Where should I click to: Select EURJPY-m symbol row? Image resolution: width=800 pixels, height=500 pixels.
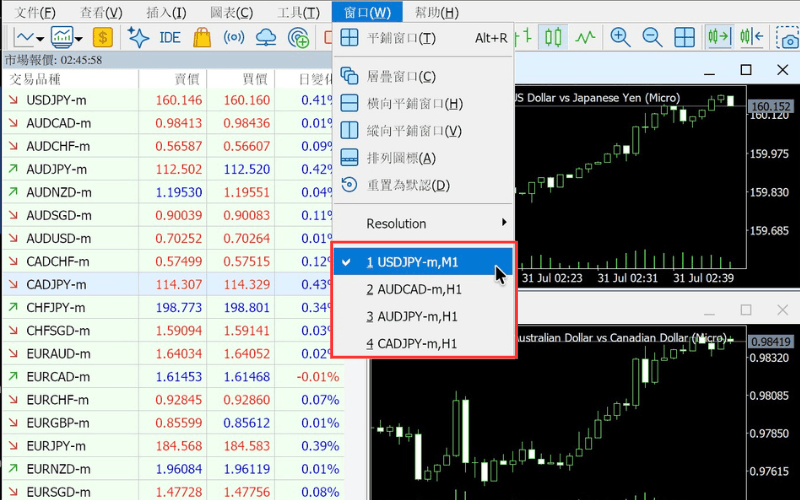(x=172, y=446)
